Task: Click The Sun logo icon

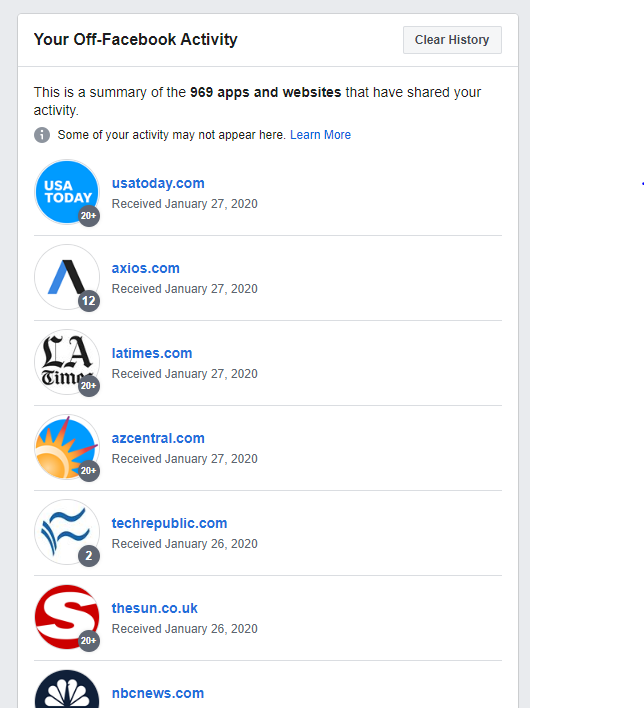Action: (x=67, y=617)
